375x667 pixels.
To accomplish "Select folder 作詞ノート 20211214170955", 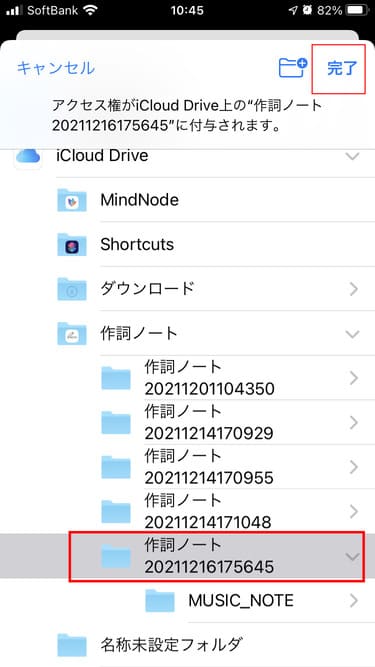I will click(188, 467).
